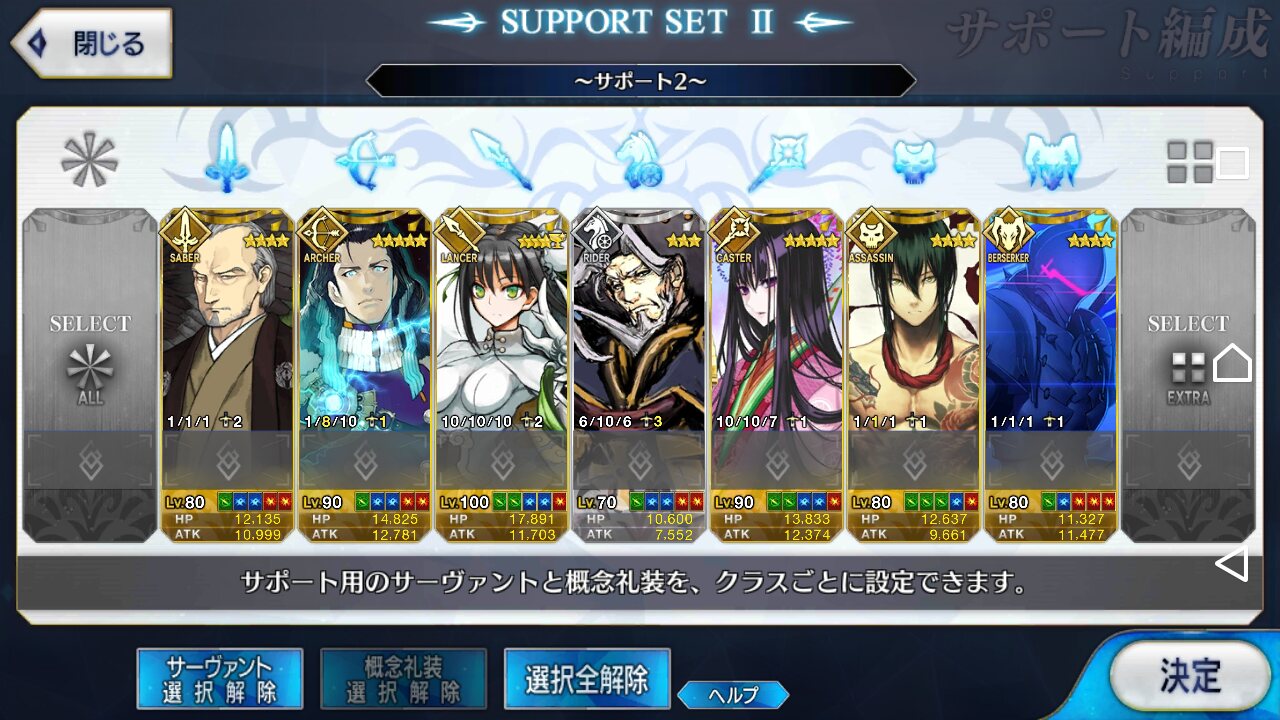Image resolution: width=1280 pixels, height=720 pixels.
Task: Select the Saber class sword icon
Action: tap(226, 158)
